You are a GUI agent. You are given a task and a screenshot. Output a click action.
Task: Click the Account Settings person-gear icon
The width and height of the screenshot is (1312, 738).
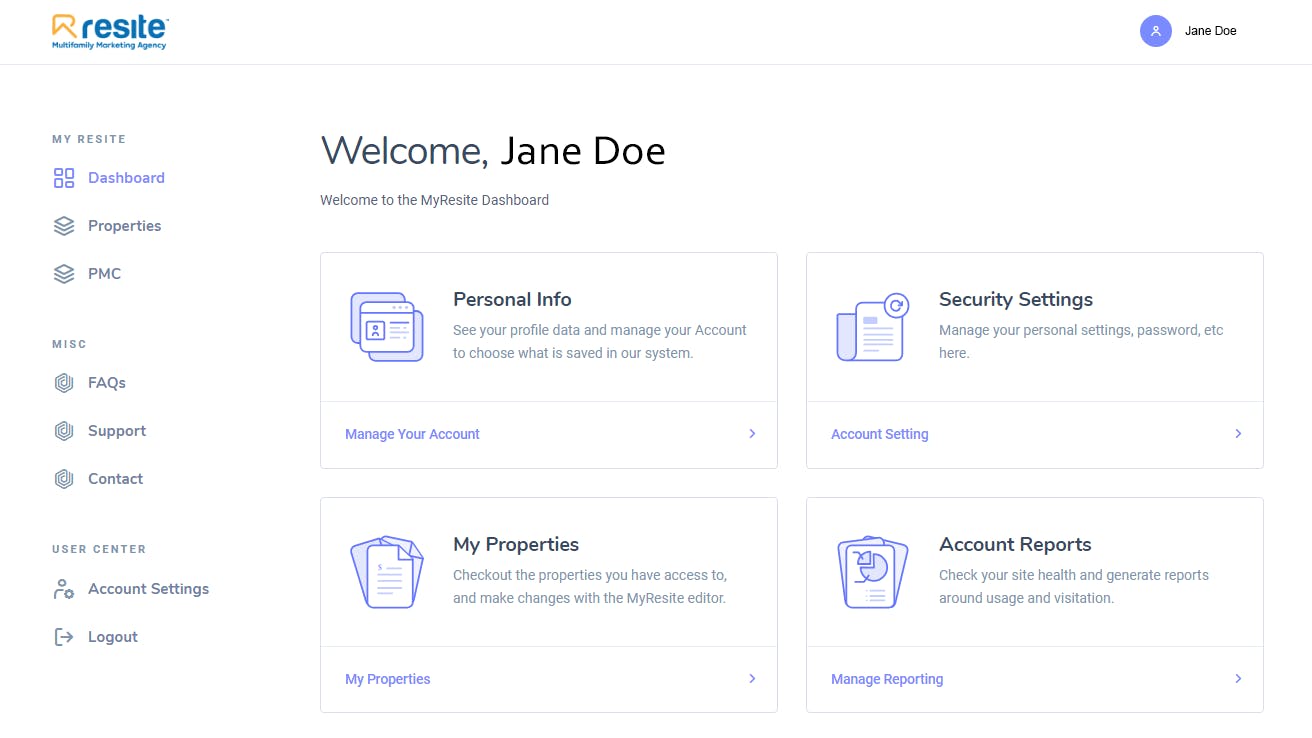64,589
